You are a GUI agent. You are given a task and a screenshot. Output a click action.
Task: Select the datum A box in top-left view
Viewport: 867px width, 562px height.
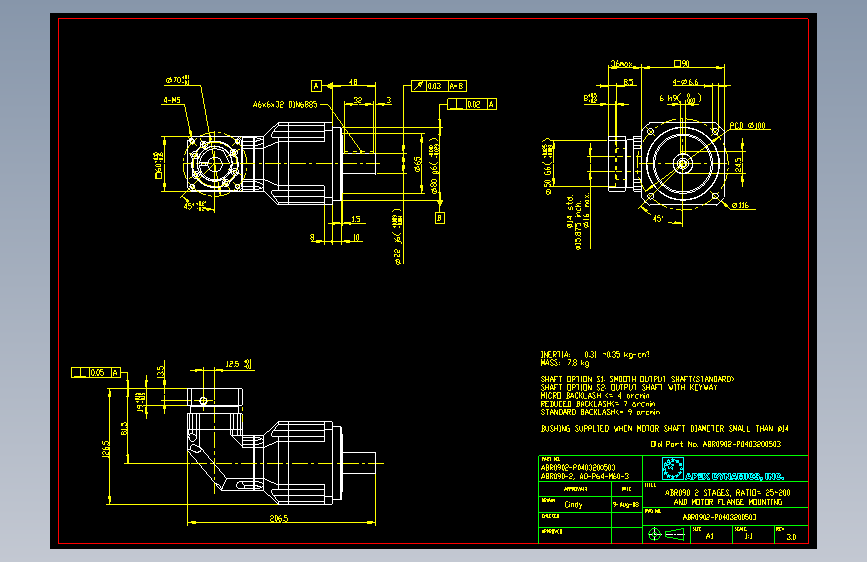tap(316, 86)
